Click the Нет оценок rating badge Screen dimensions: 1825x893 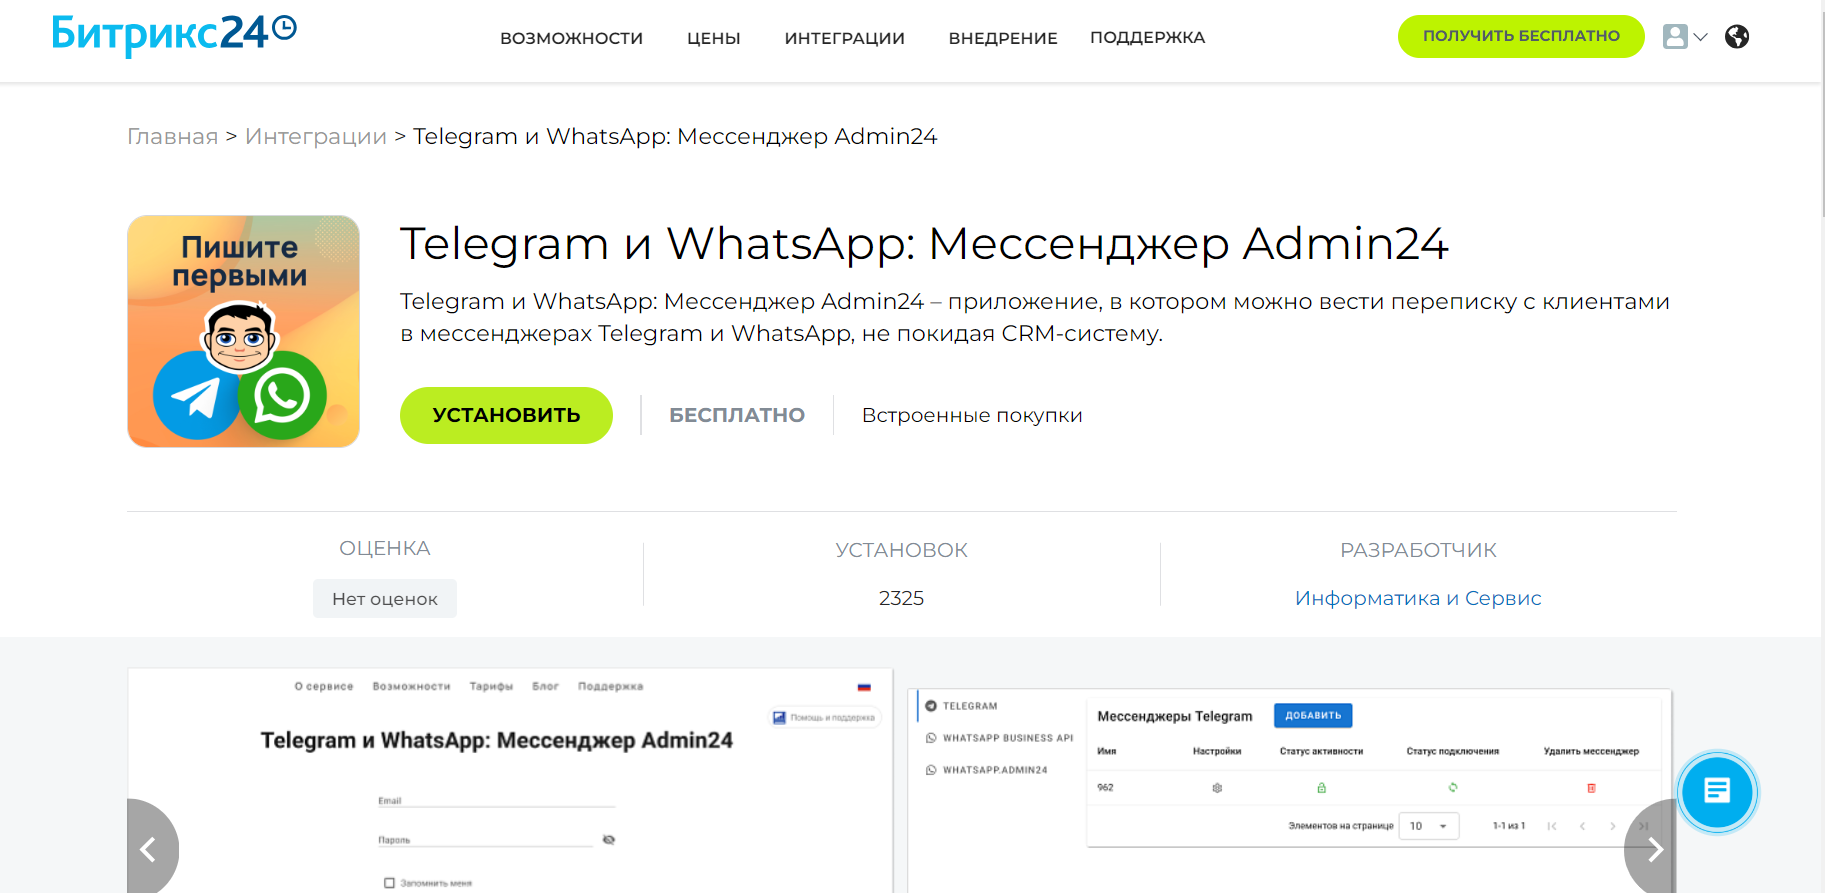point(385,598)
